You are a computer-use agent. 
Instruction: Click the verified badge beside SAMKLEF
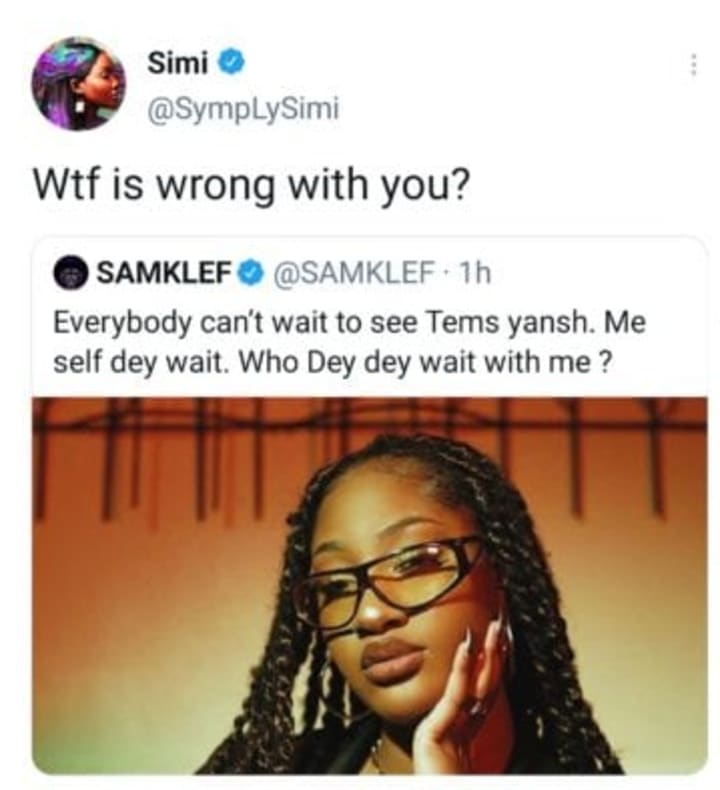250,273
